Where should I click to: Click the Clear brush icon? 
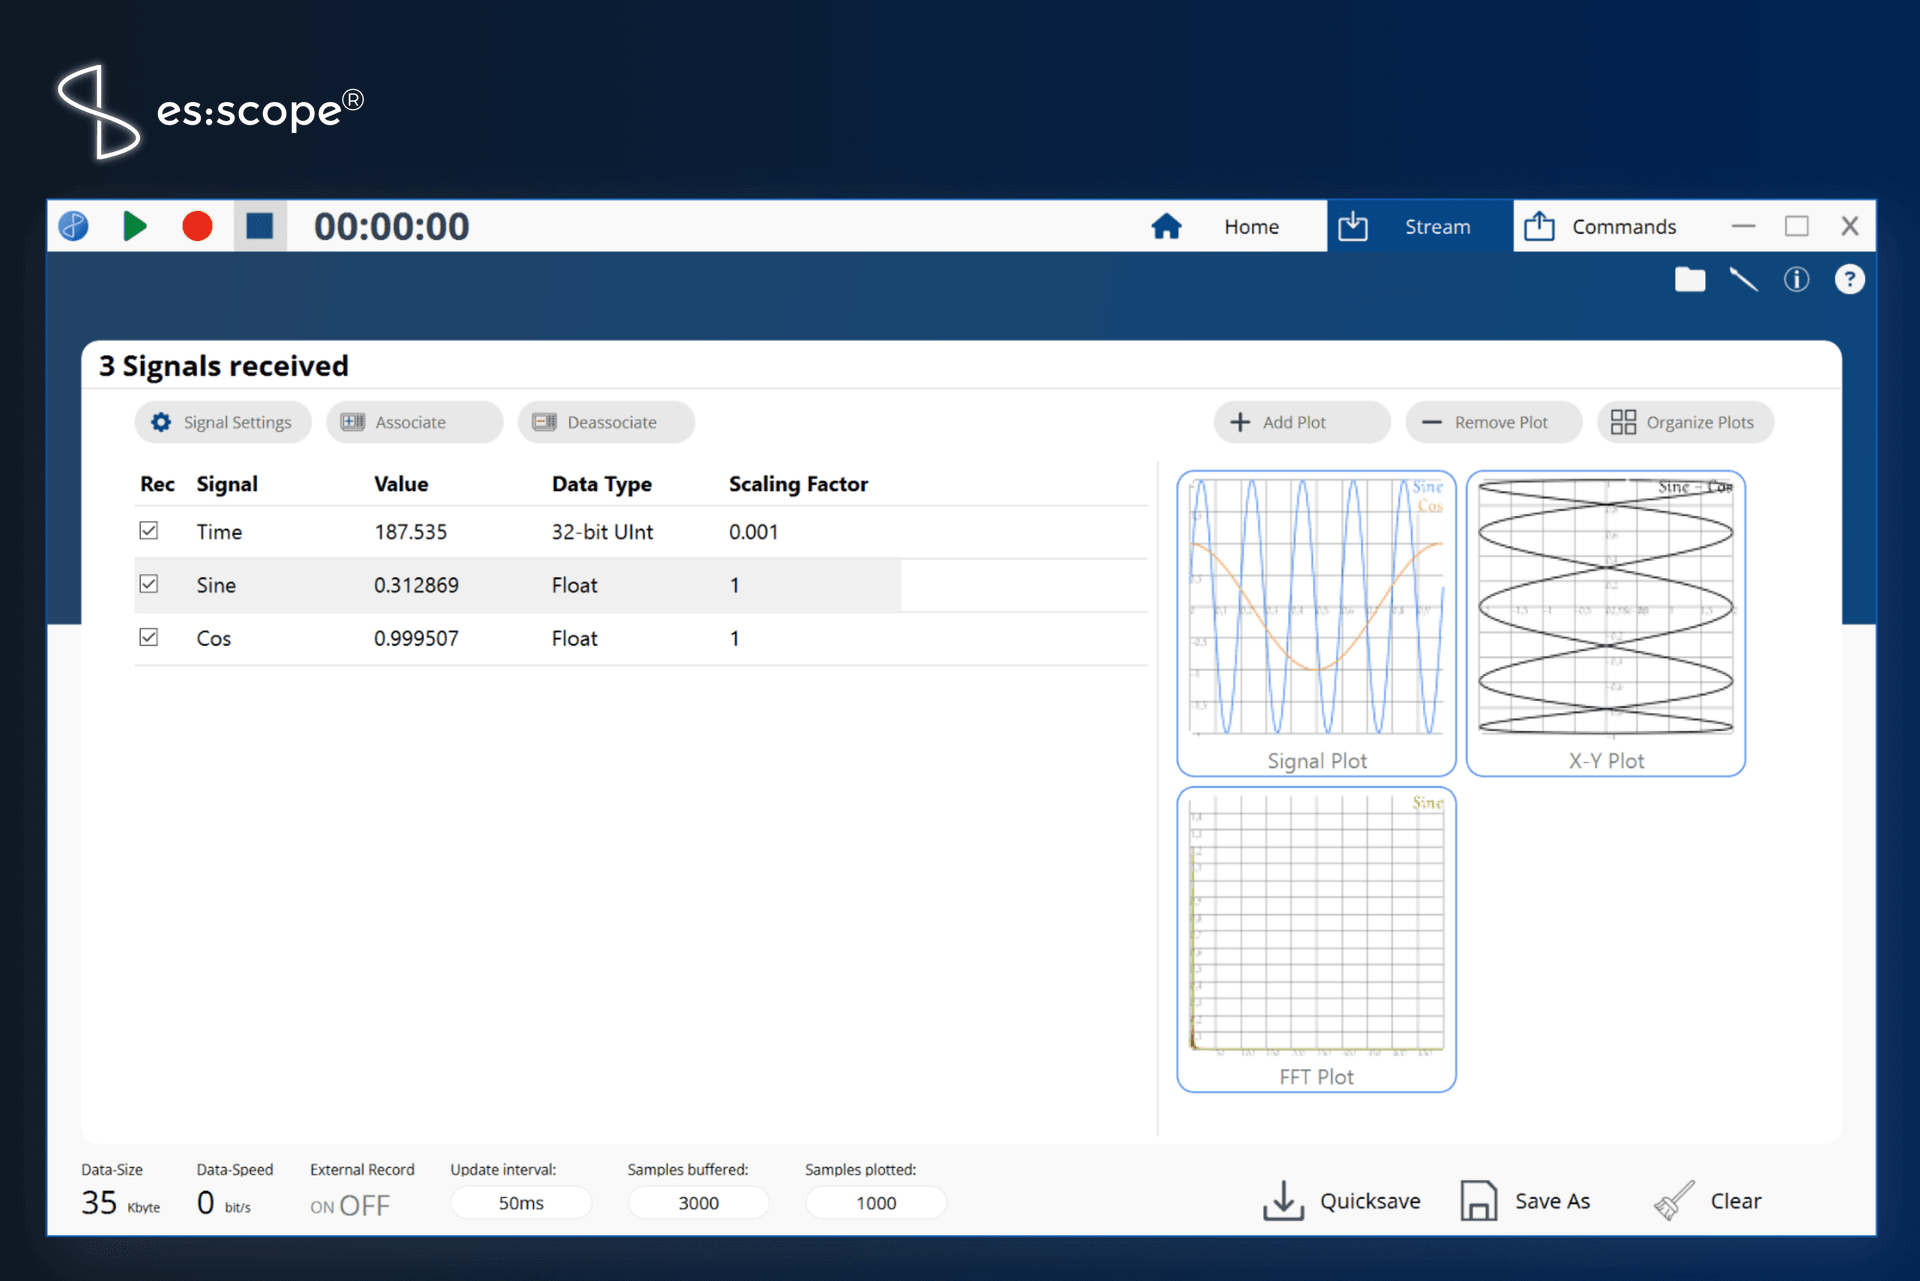(1674, 1201)
